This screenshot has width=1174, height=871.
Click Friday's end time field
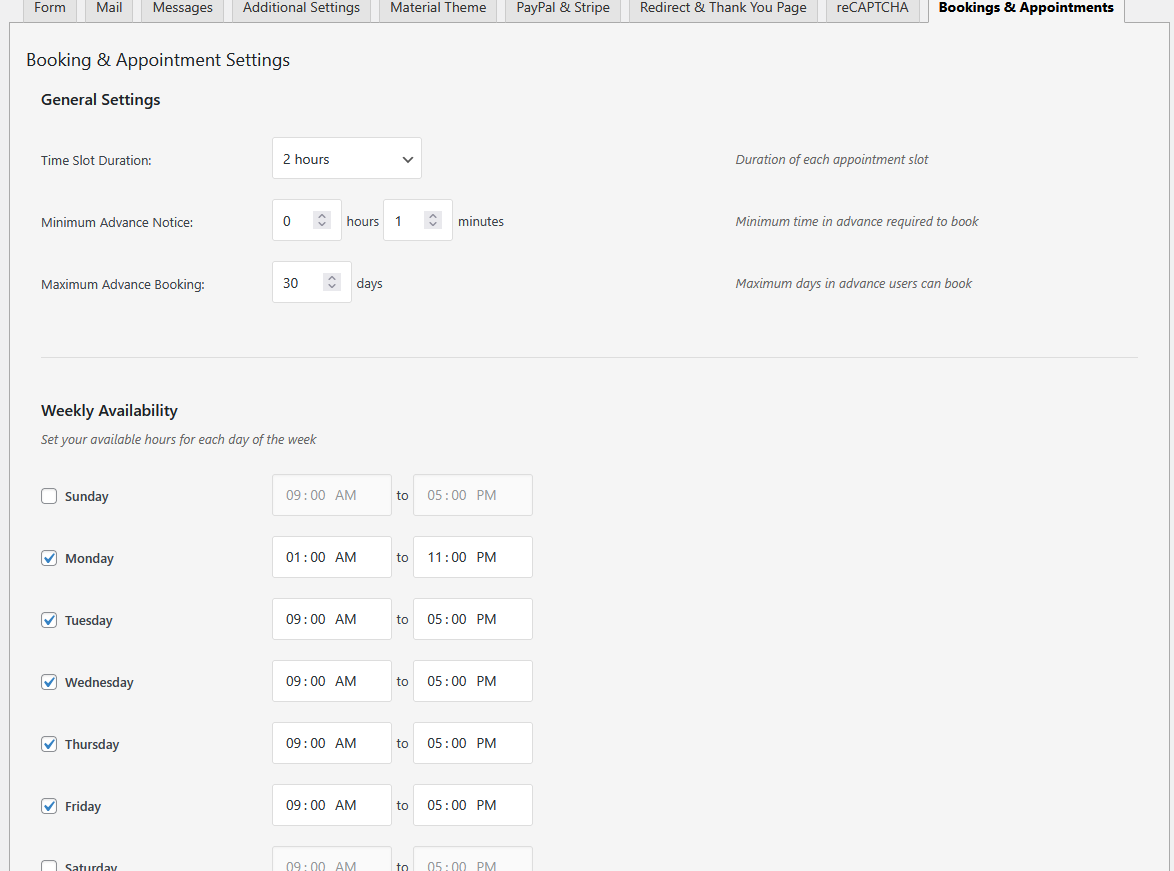click(x=472, y=805)
